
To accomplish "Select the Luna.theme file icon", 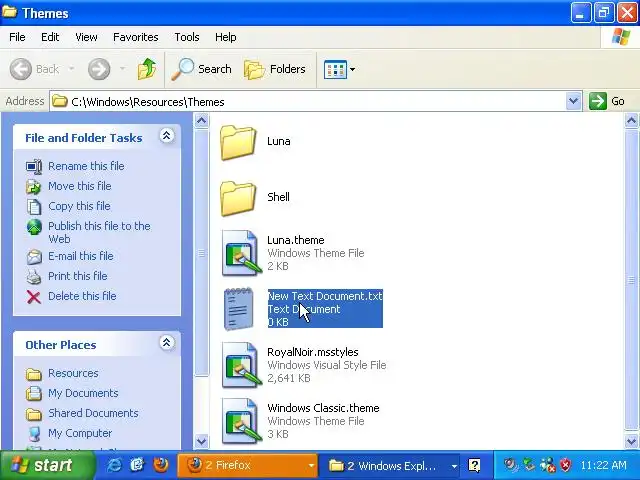I will coord(241,253).
